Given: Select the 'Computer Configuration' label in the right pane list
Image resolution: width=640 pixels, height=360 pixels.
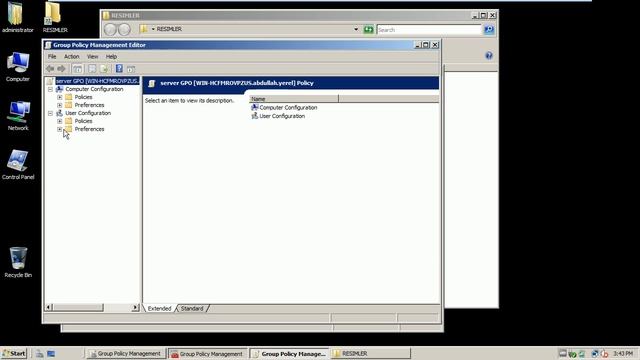Looking at the screenshot, I should pos(288,108).
